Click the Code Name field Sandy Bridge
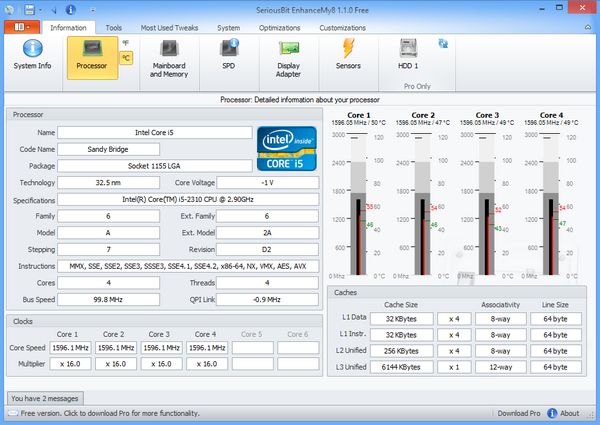600x425 pixels. pos(108,149)
